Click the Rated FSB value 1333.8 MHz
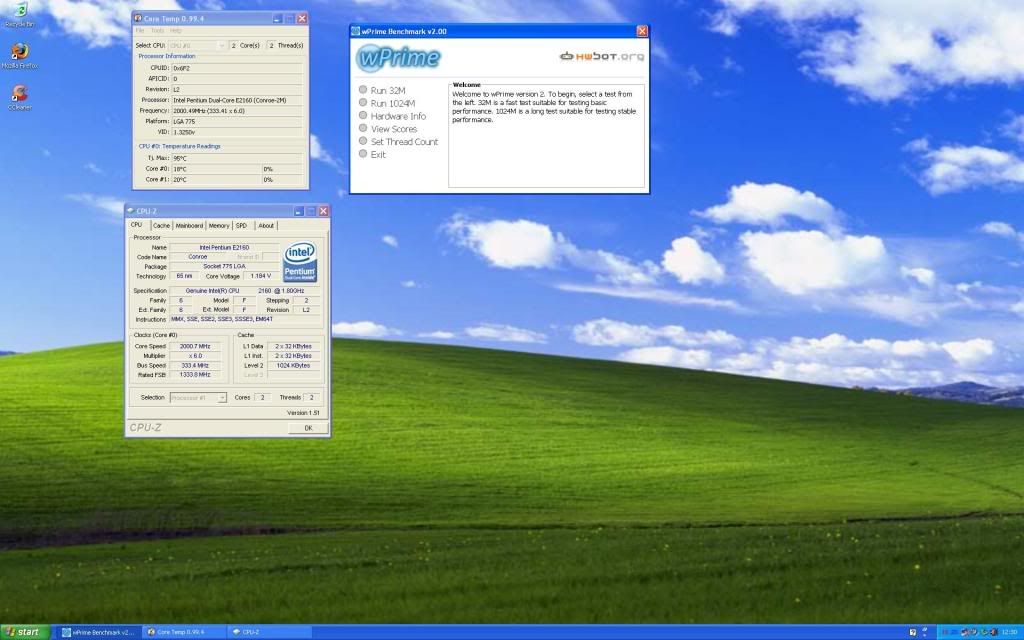This screenshot has width=1024, height=640. (x=195, y=375)
